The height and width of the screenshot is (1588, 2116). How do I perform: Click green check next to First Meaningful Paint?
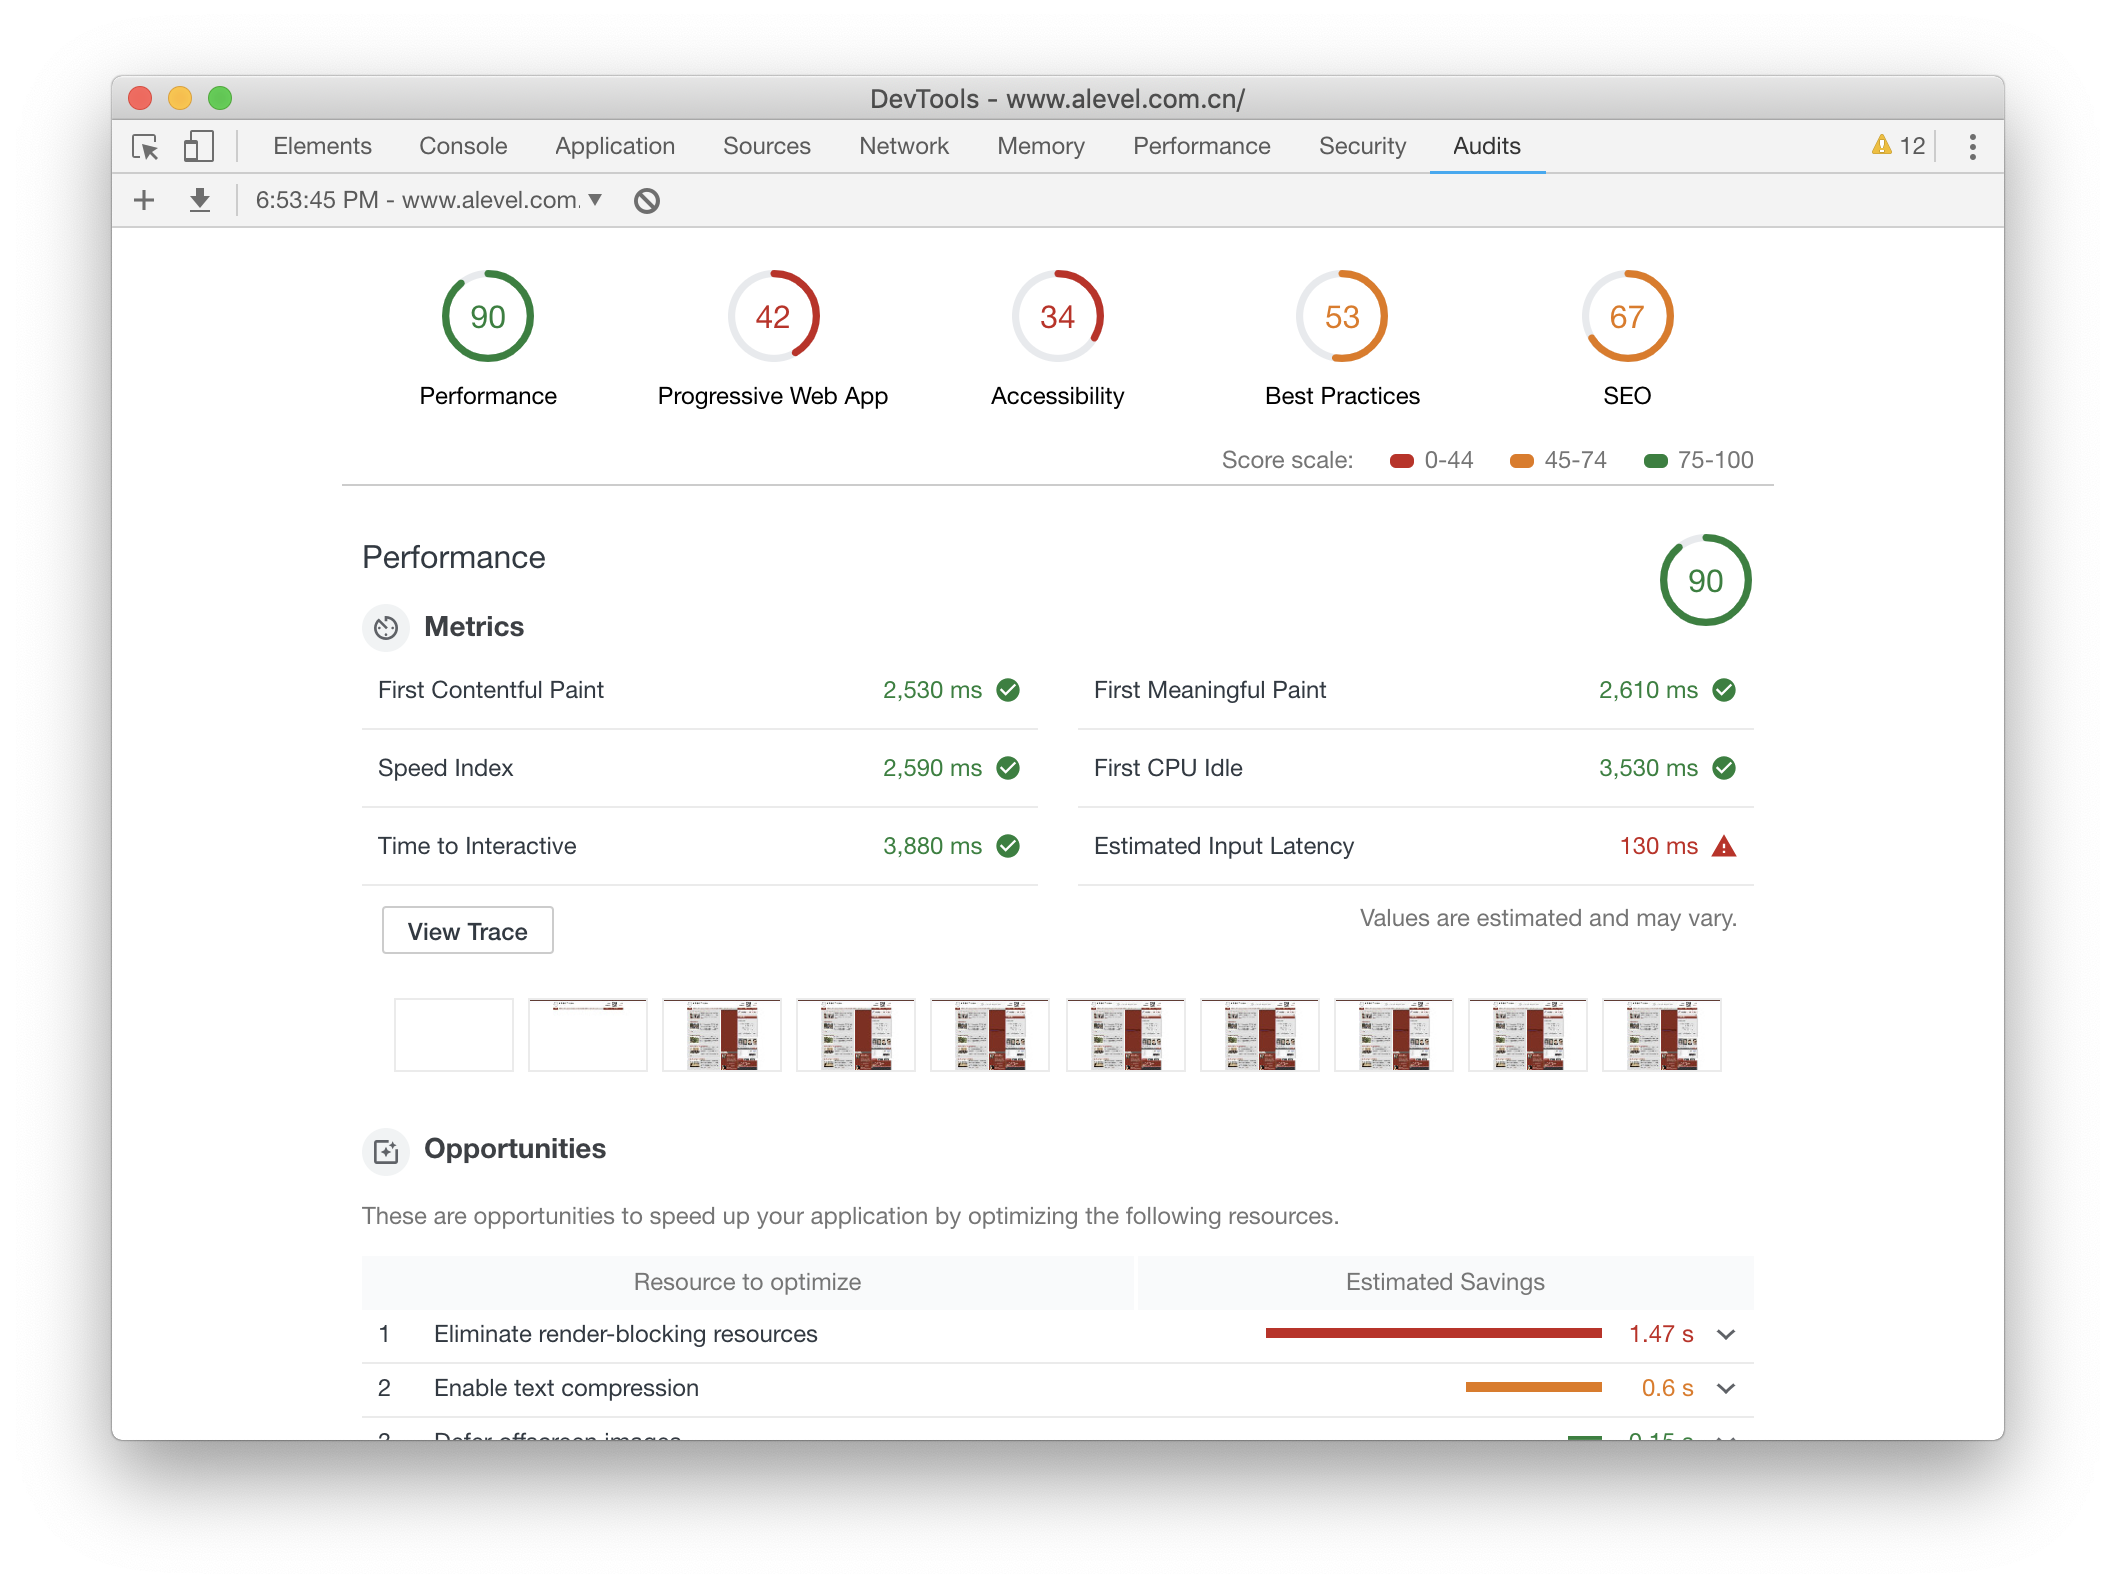1724,690
